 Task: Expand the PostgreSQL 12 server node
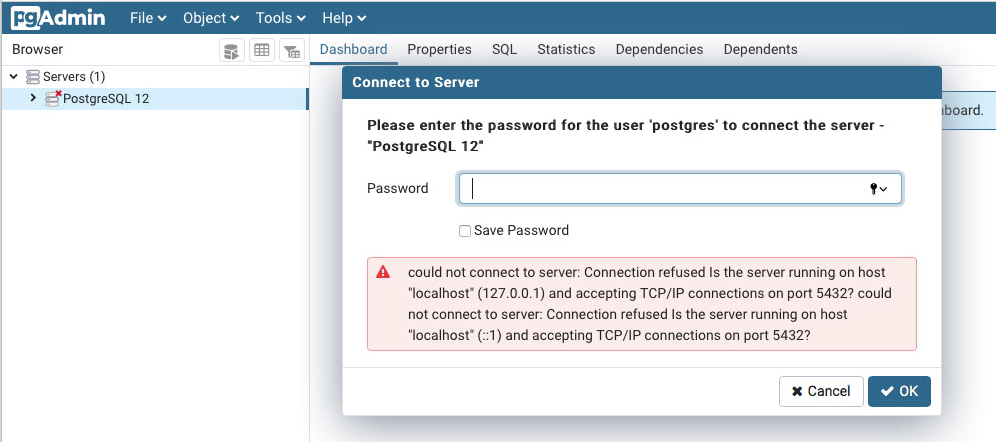[33, 98]
